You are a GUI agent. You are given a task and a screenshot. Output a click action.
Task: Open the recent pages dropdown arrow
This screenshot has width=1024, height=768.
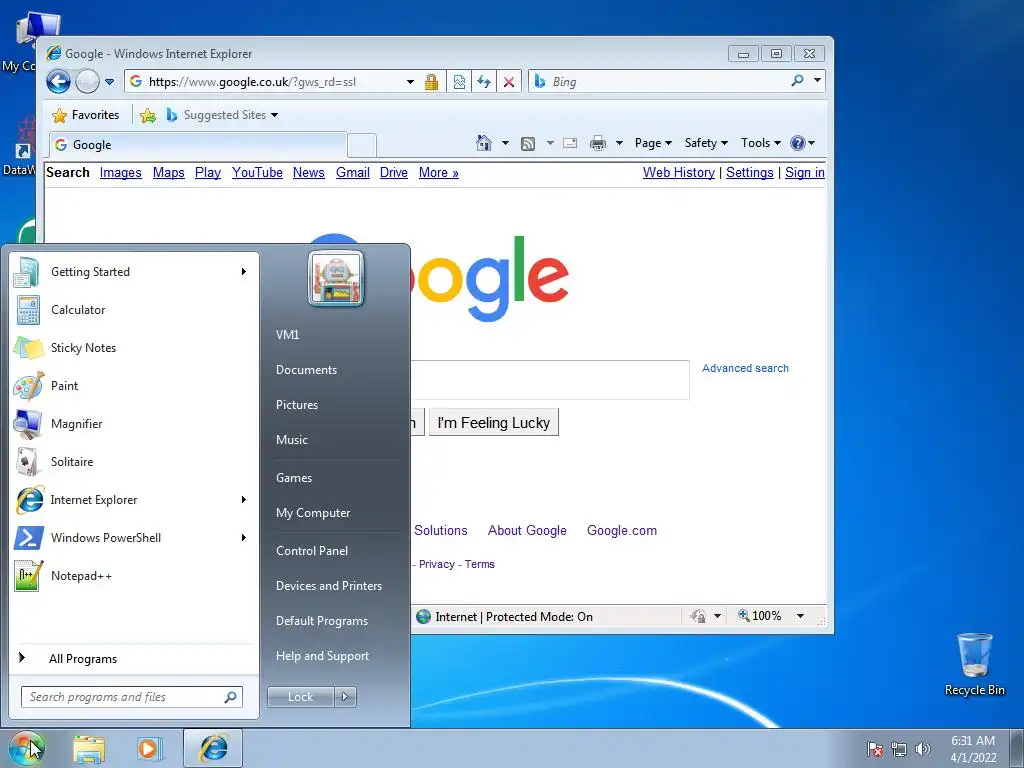click(109, 82)
